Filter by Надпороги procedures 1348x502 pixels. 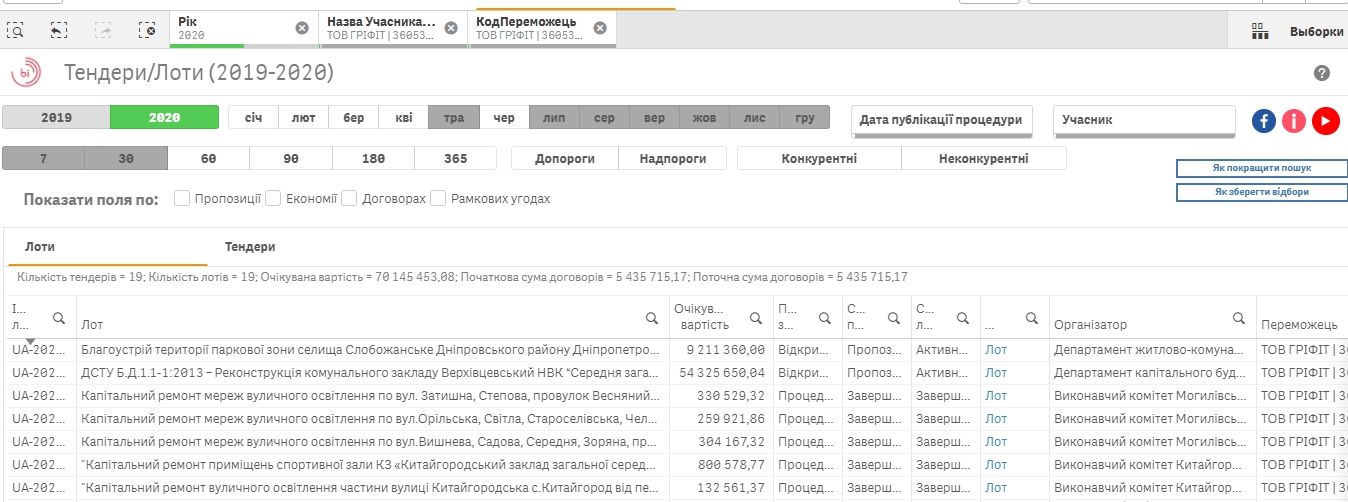(x=673, y=158)
